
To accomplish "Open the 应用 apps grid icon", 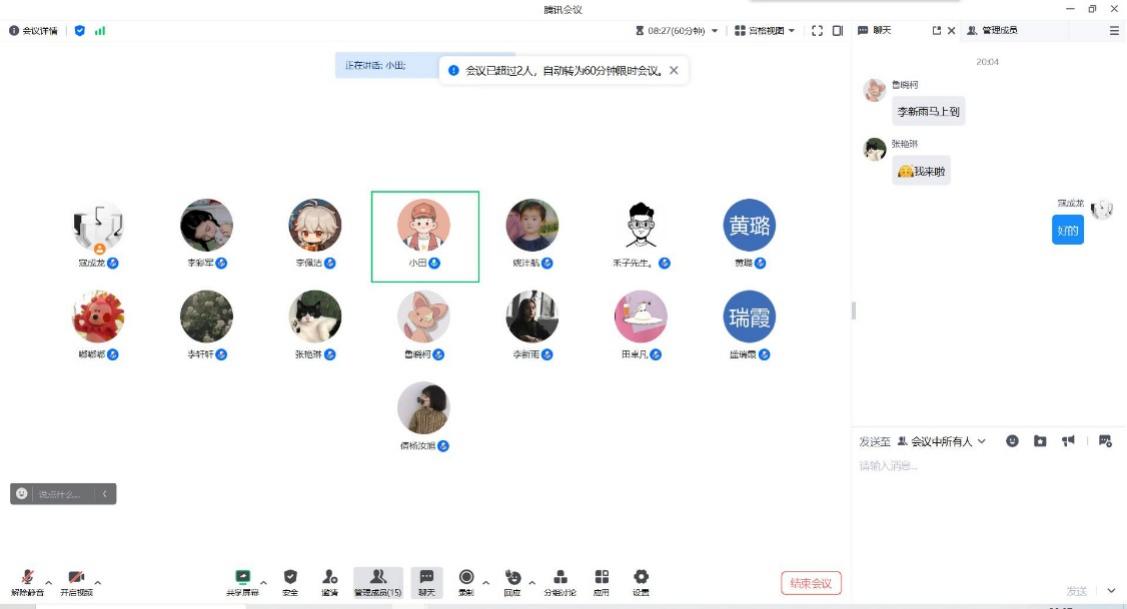I will click(601, 581).
